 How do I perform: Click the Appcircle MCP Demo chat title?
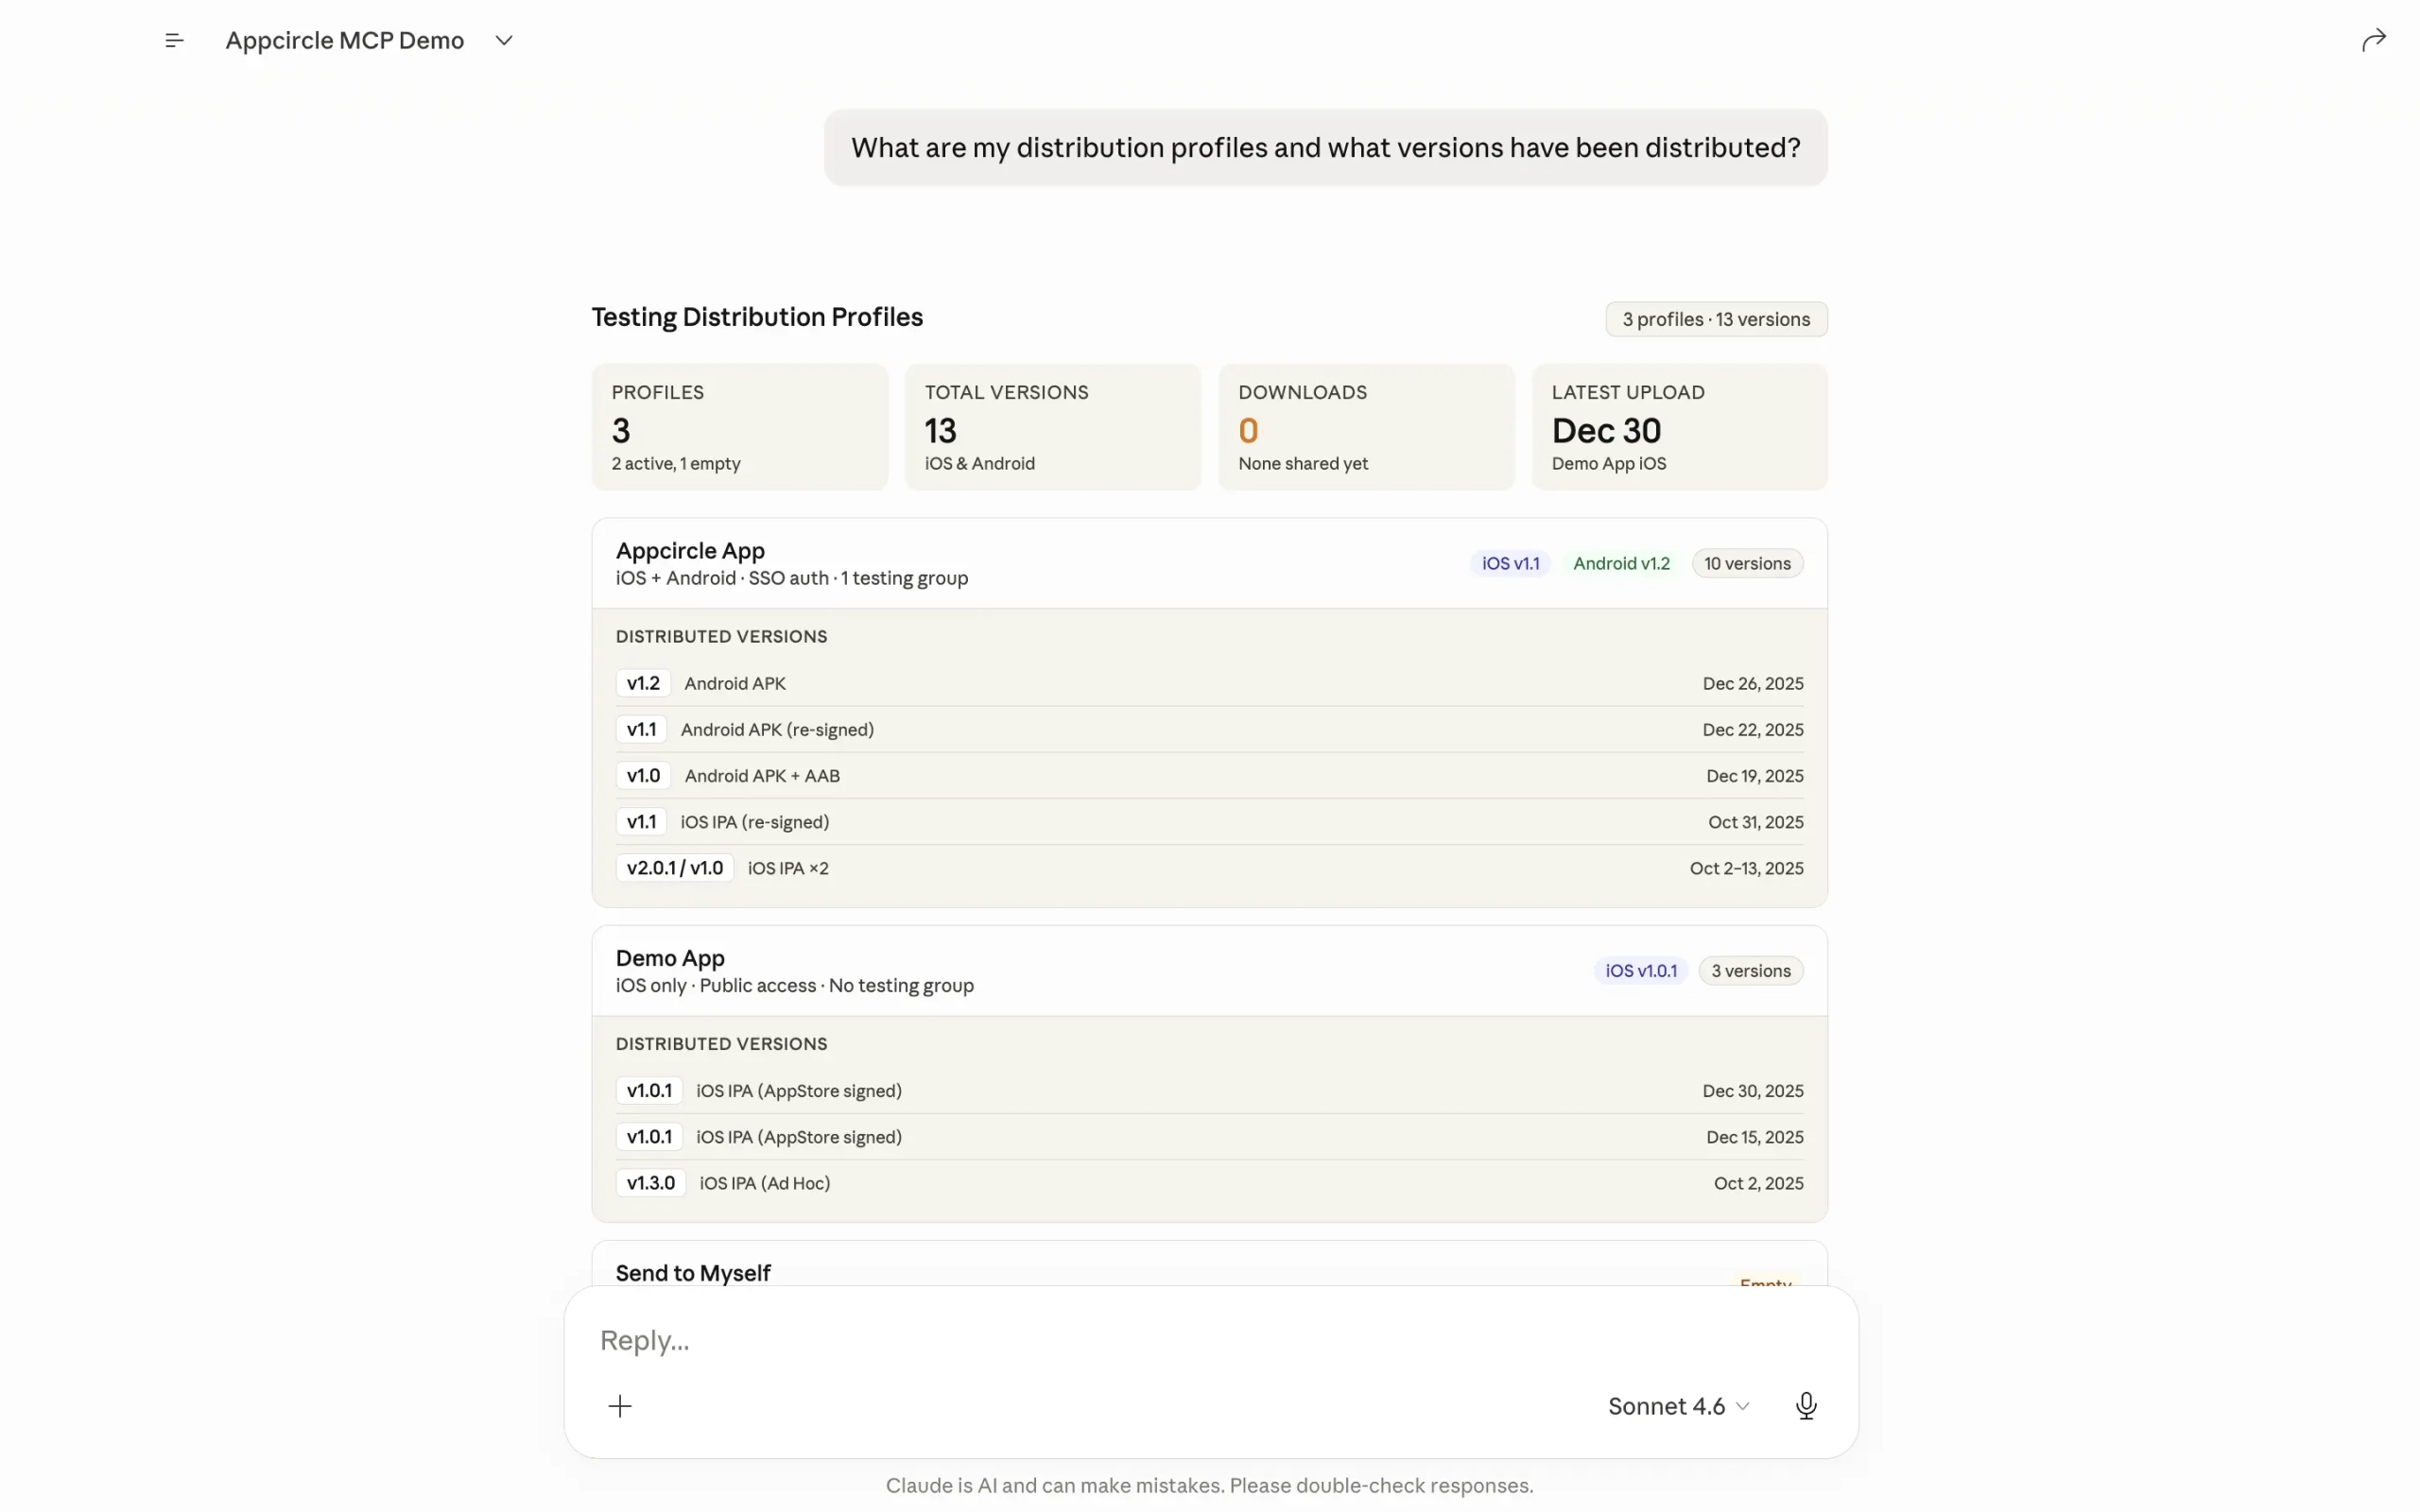[x=345, y=40]
